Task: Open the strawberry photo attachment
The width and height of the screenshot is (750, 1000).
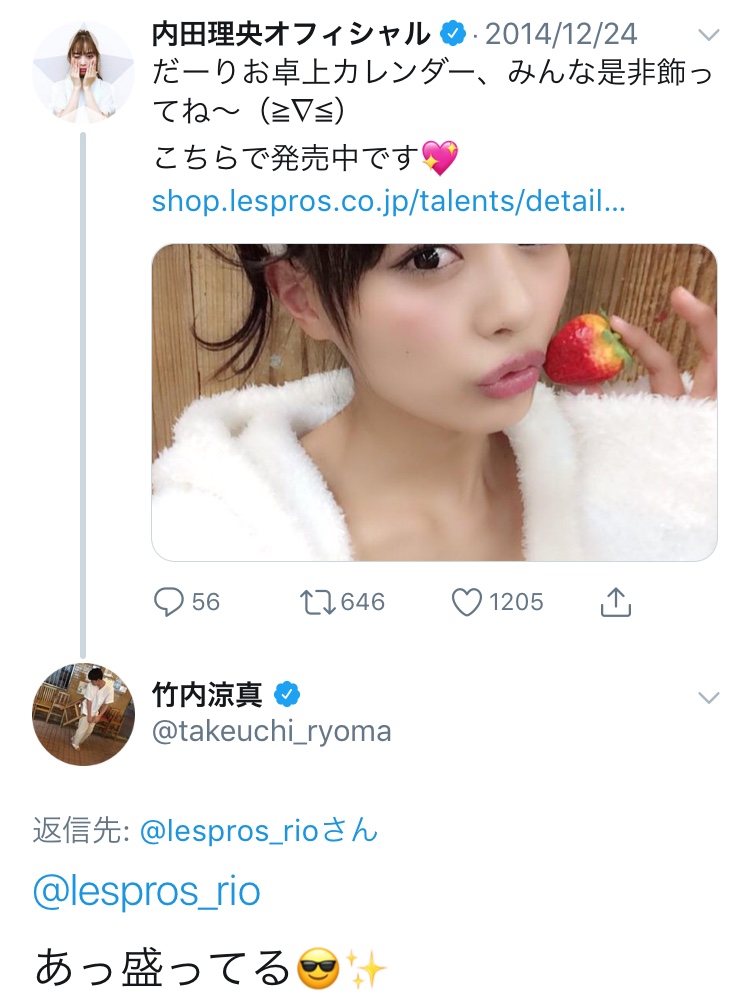Action: point(434,401)
